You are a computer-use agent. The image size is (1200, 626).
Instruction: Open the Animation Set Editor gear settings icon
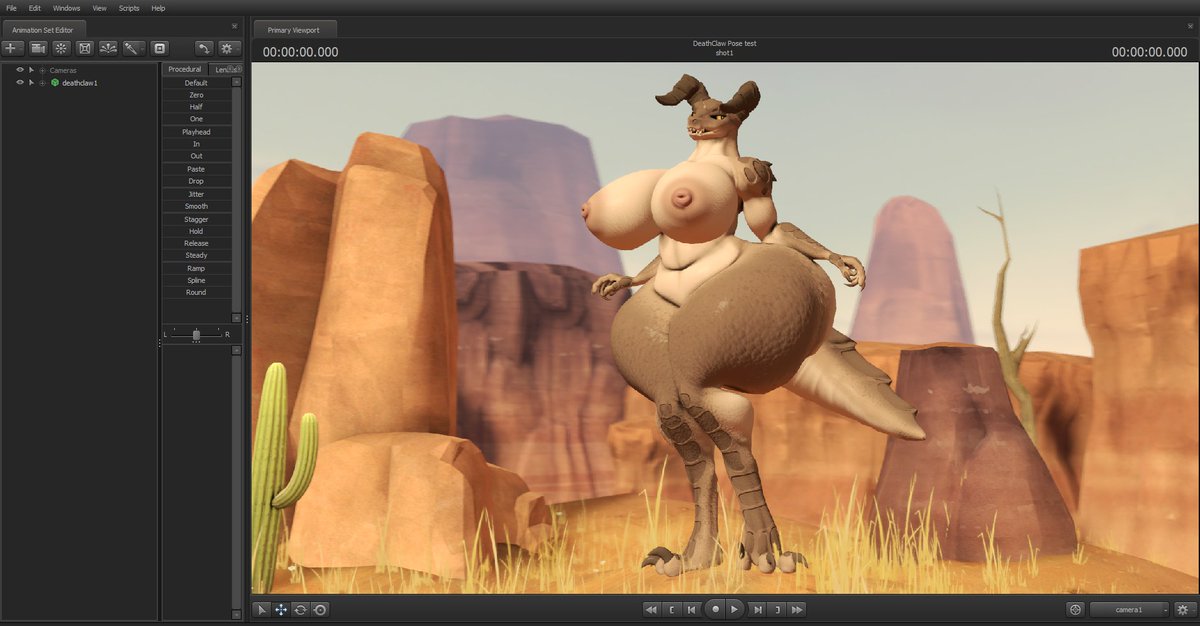point(228,48)
